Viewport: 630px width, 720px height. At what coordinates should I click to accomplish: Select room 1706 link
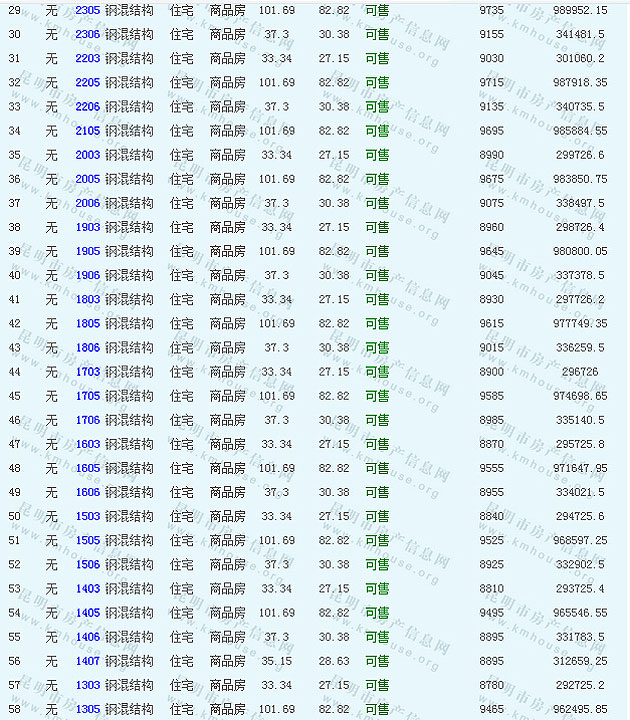pos(87,420)
